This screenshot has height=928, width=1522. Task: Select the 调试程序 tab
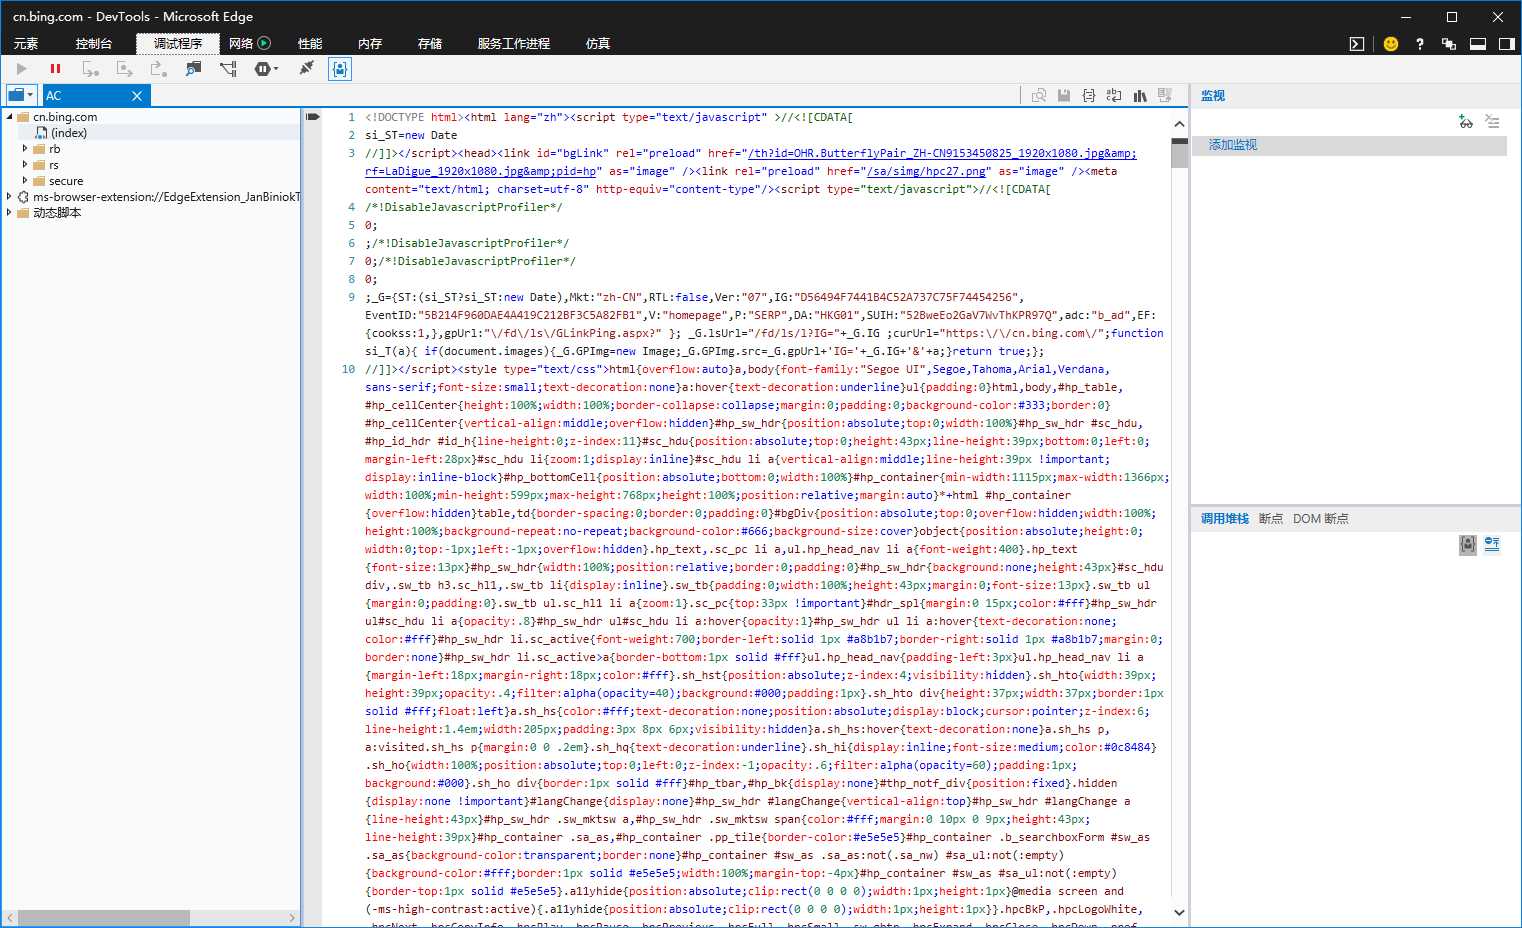click(178, 44)
